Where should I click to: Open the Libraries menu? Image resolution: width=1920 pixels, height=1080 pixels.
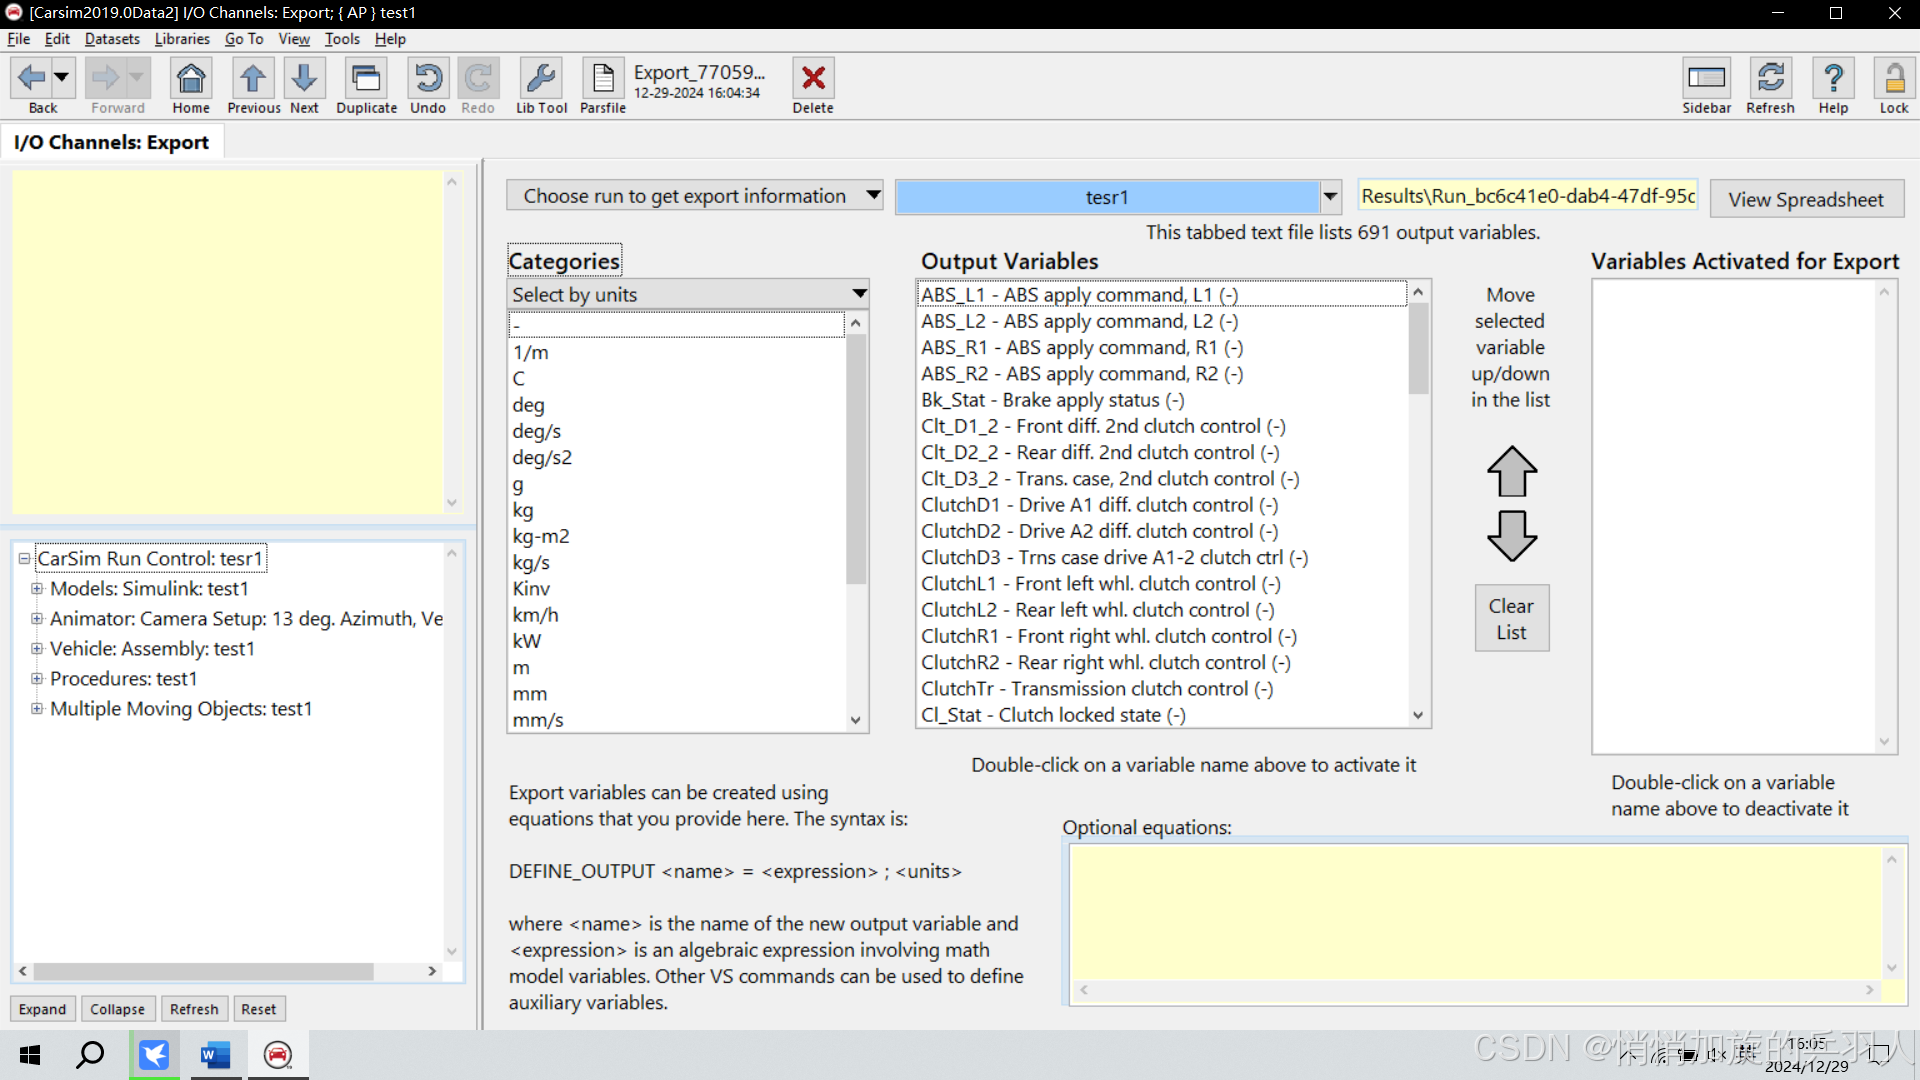182,39
